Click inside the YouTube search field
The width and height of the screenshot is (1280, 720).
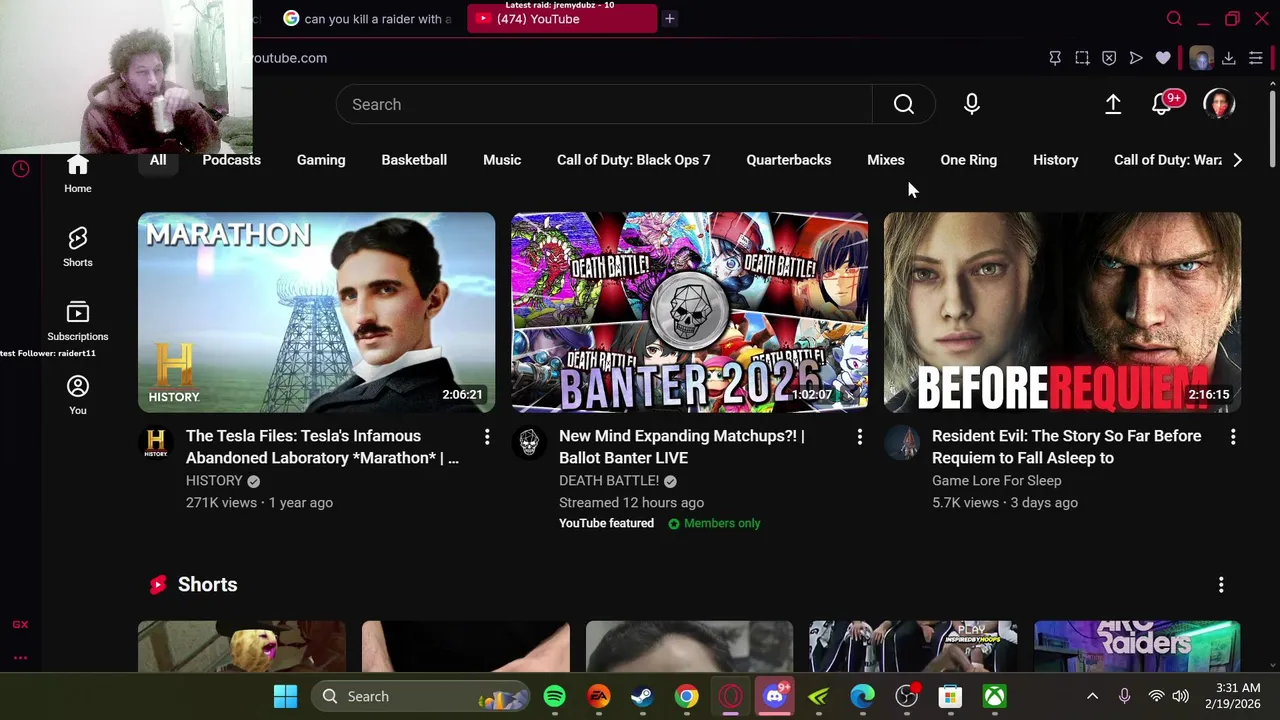pos(604,104)
